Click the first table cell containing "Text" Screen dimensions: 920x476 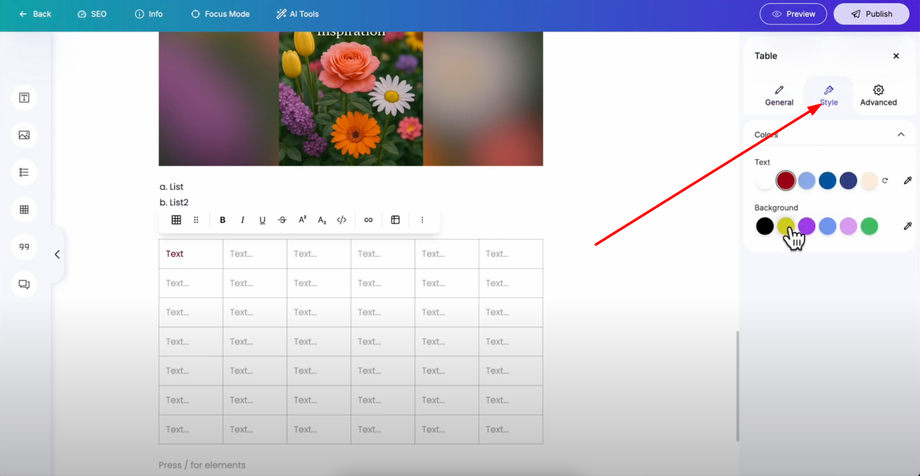pyautogui.click(x=190, y=254)
